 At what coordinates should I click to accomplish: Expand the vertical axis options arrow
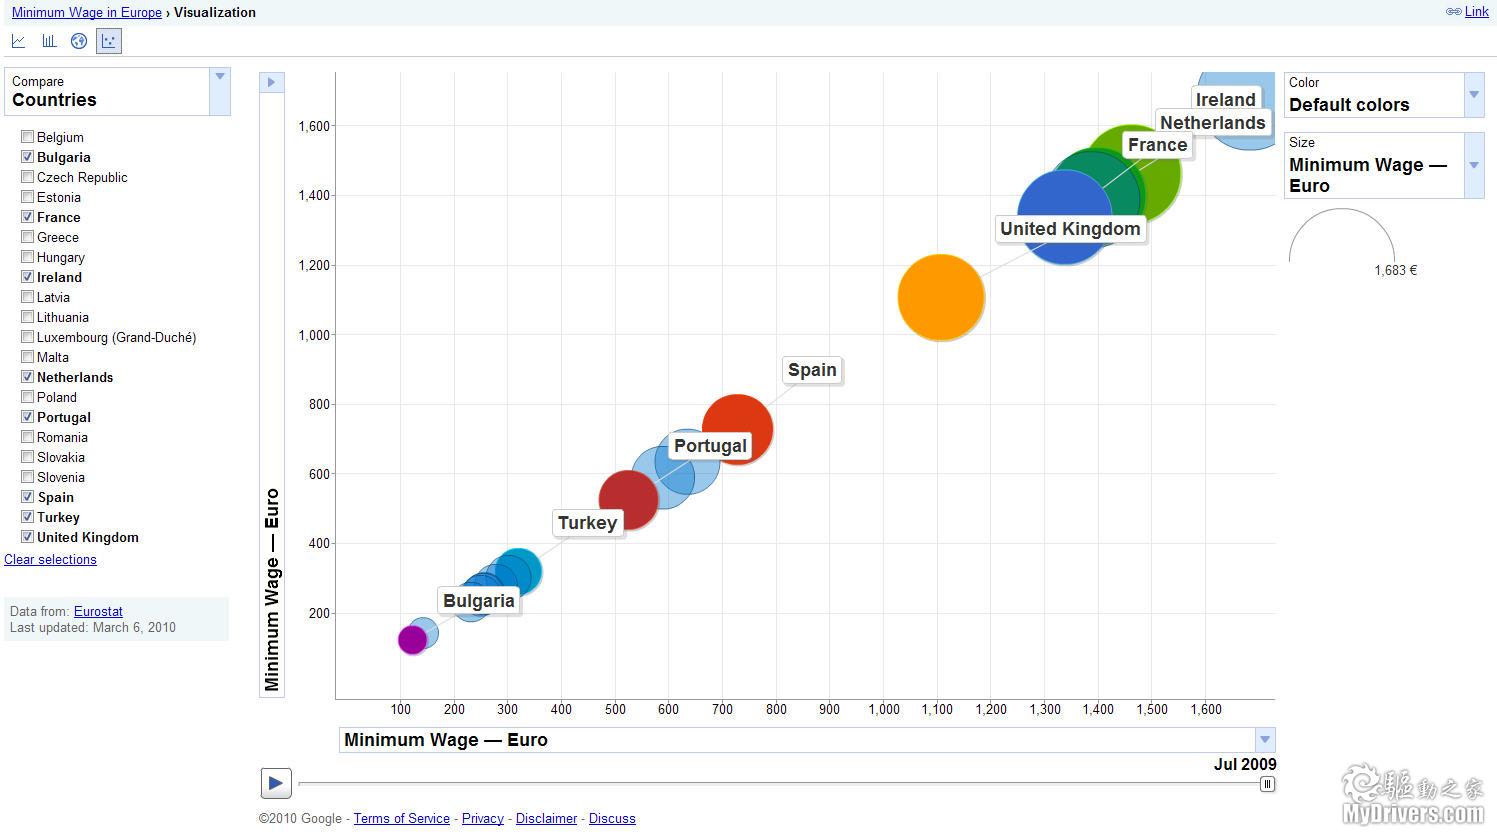tap(271, 83)
